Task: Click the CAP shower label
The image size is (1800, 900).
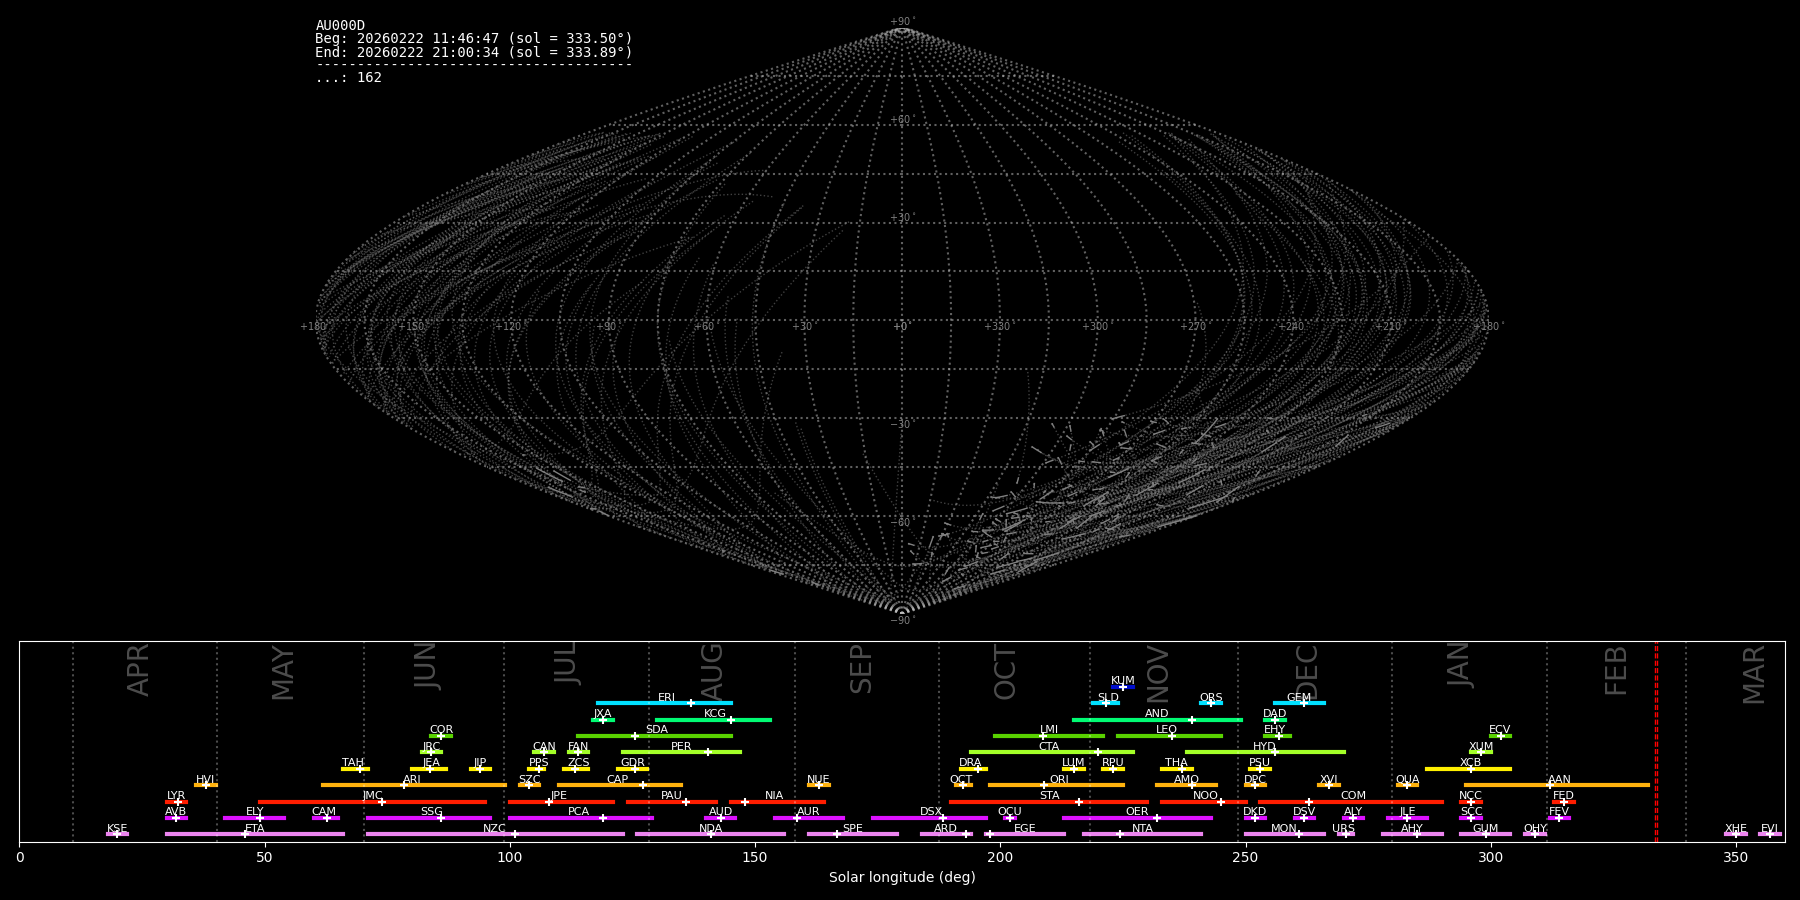Action: pyautogui.click(x=618, y=780)
